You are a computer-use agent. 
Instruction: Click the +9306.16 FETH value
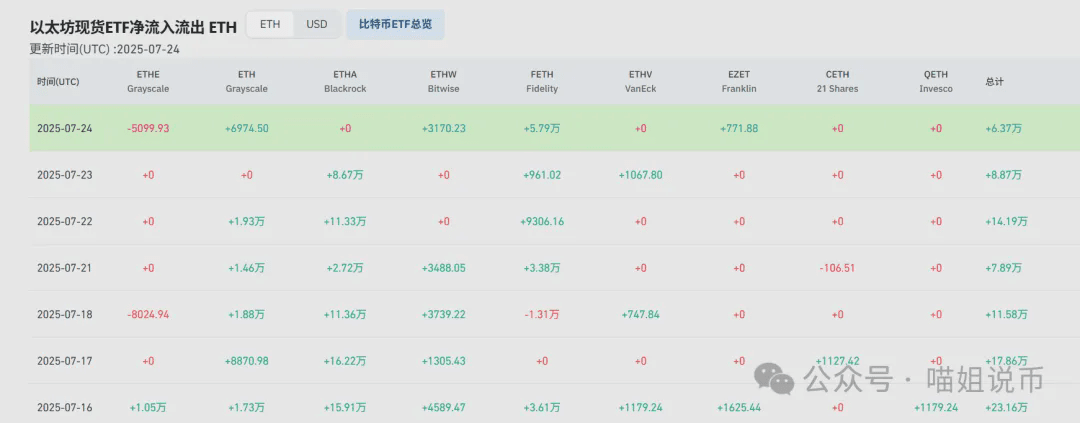[542, 221]
